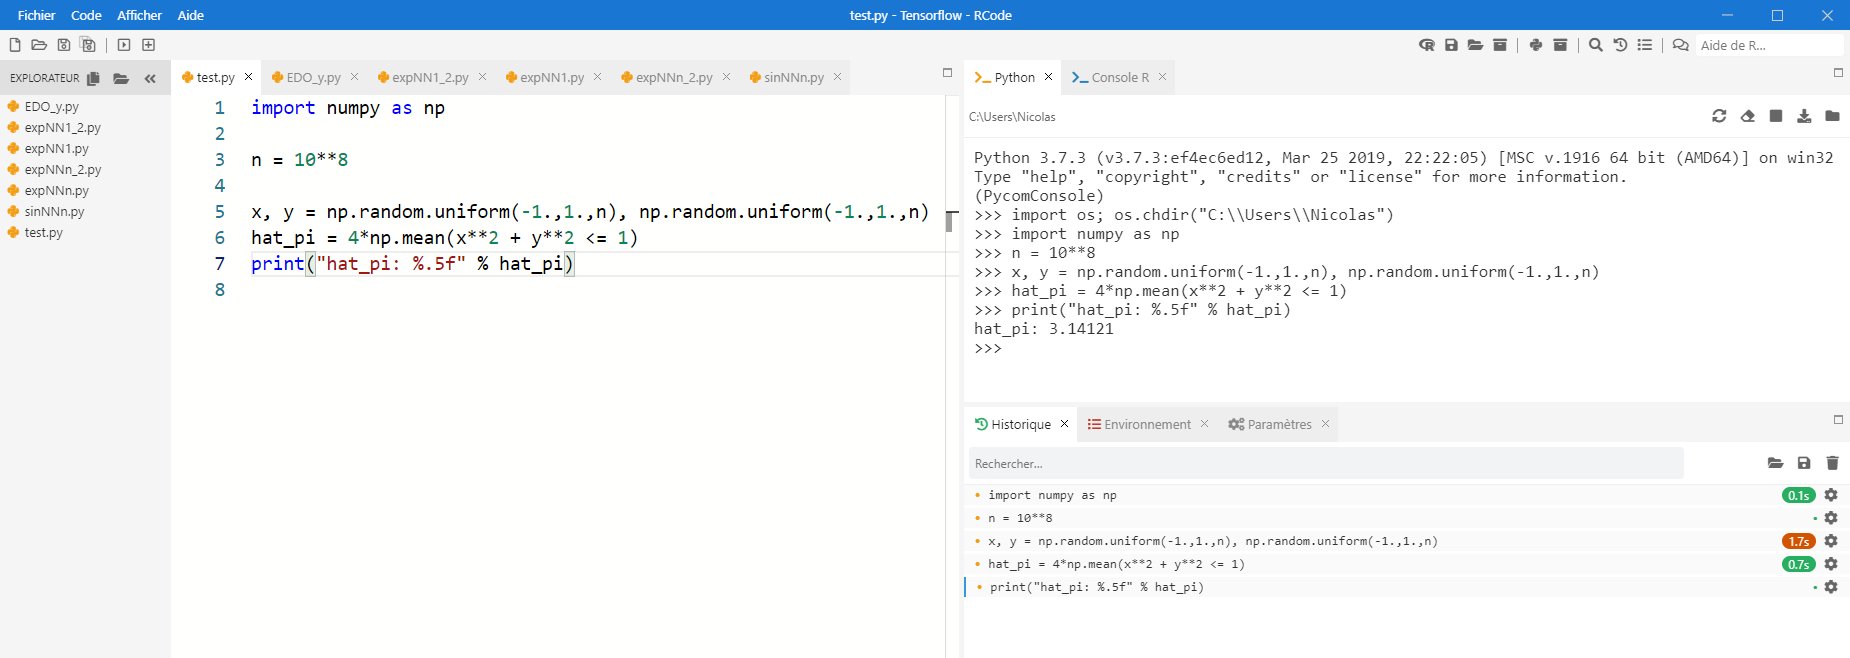
Task: Click the magnifier search icon in toolbar
Action: click(x=1596, y=45)
